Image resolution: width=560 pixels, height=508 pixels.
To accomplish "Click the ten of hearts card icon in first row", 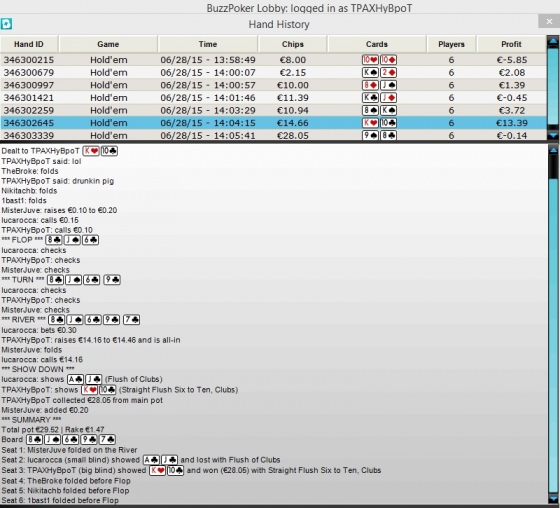I will [x=370, y=60].
